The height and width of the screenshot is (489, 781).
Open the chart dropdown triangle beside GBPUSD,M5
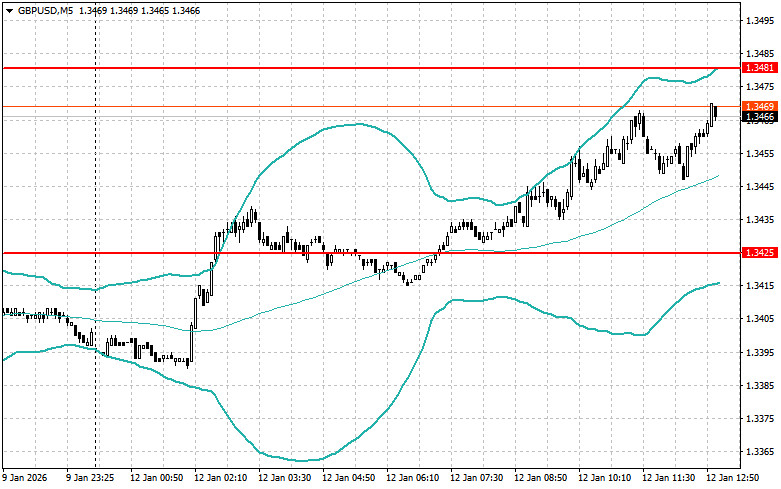click(x=9, y=10)
